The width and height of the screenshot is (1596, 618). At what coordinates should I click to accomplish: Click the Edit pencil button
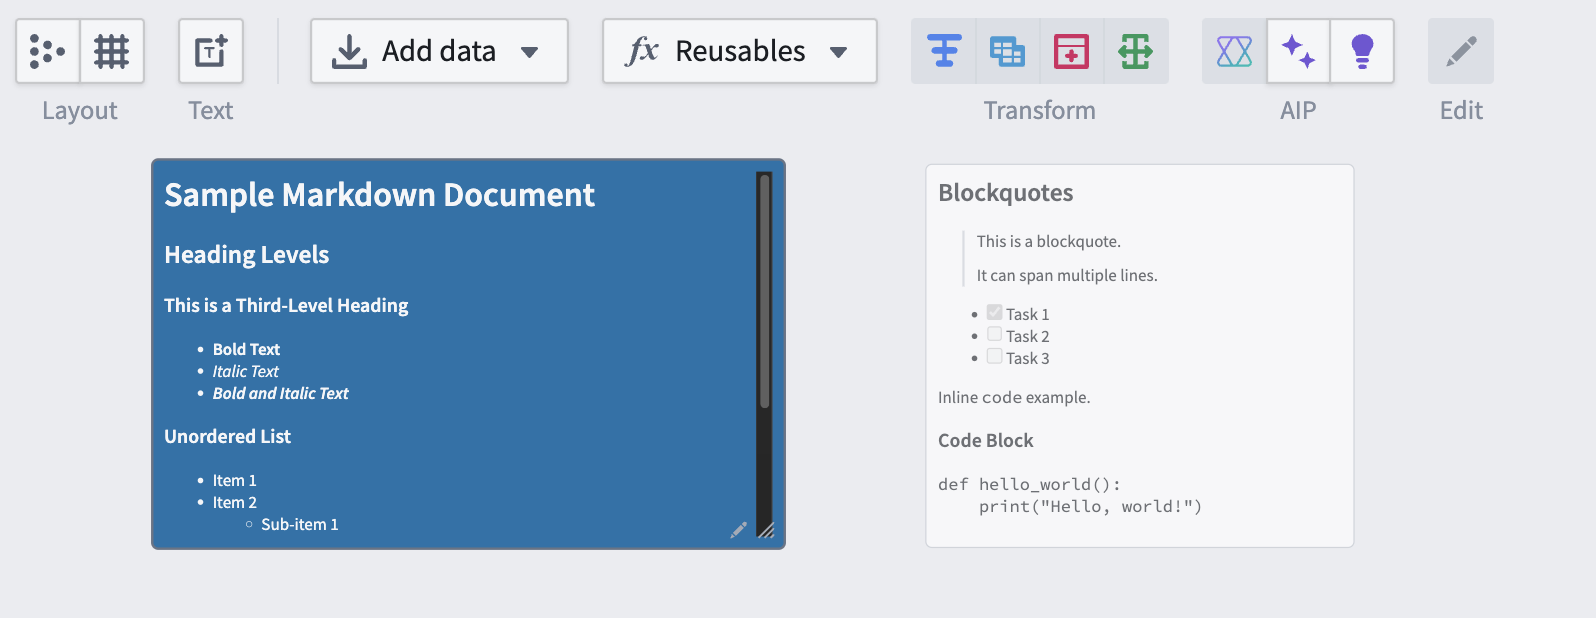point(1461,51)
